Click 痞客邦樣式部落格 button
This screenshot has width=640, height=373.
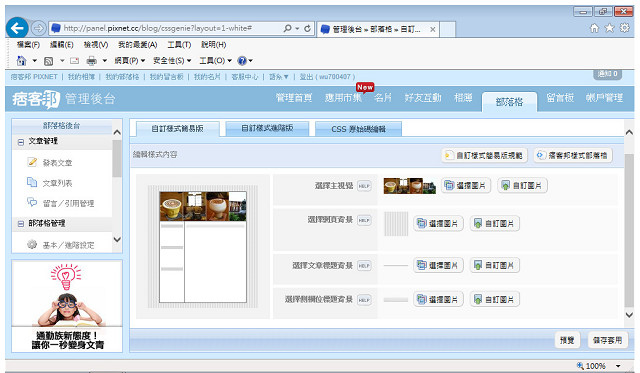coord(573,155)
